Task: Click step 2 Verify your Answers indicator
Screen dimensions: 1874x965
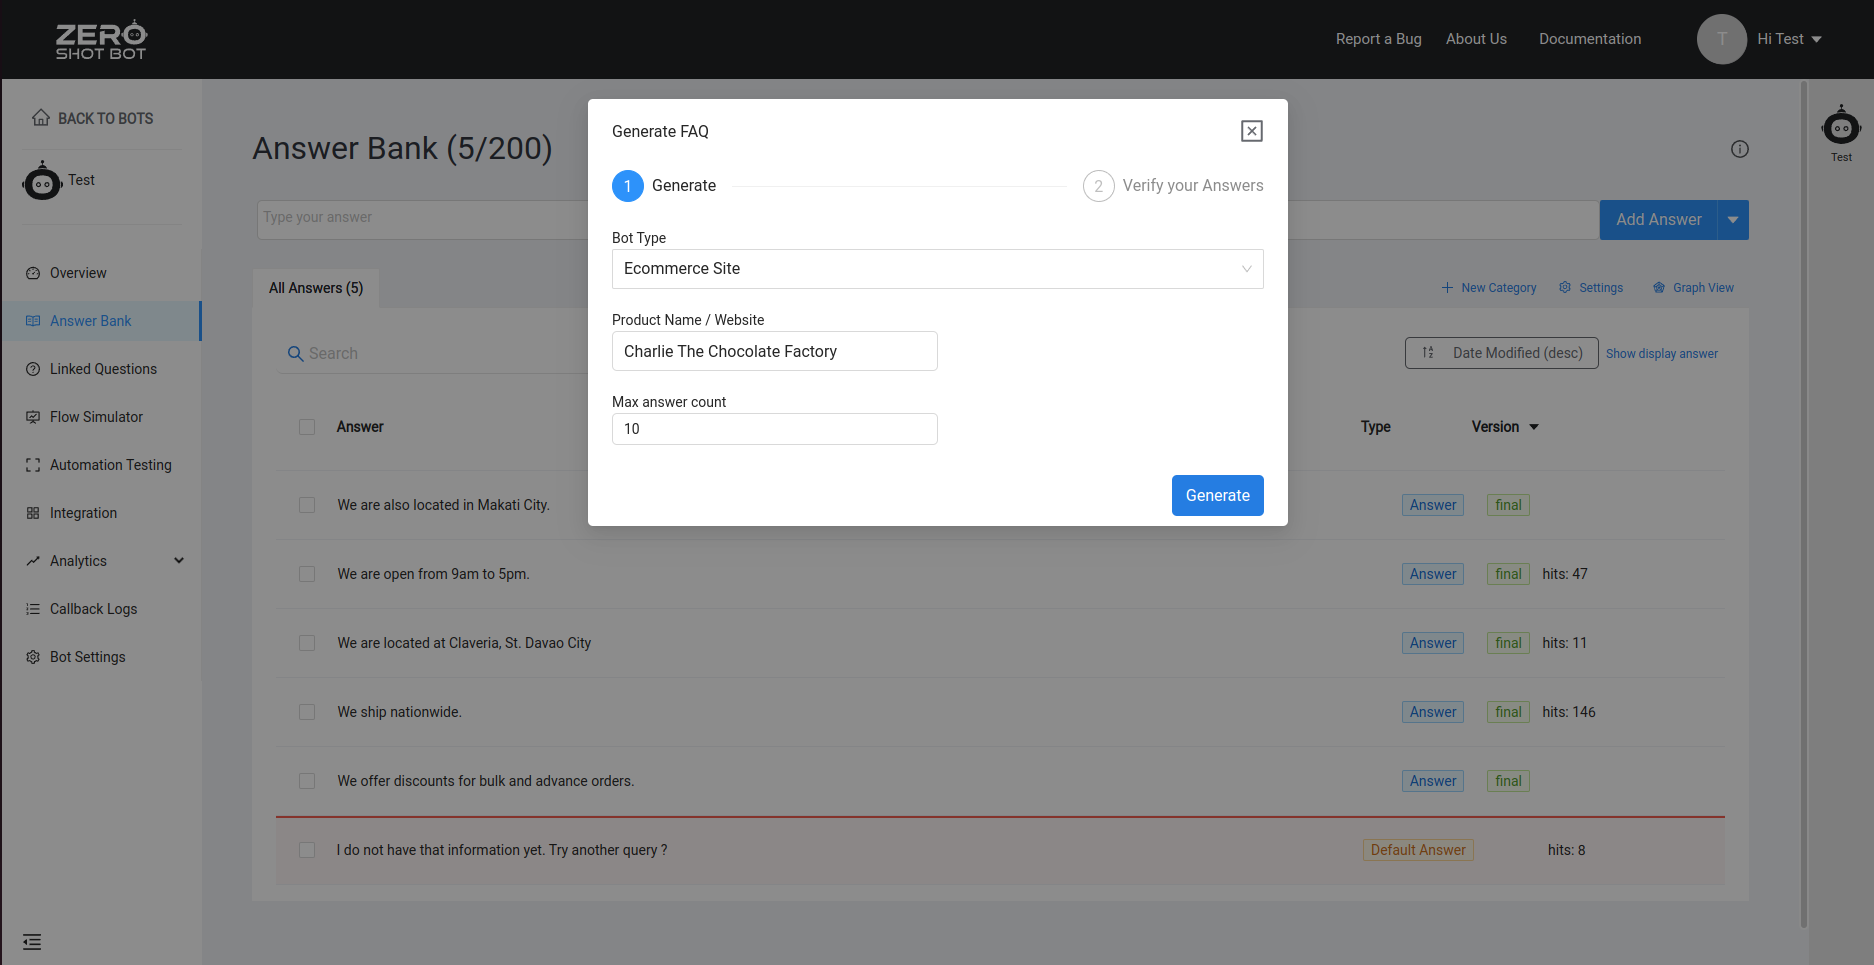Action: coord(1099,186)
